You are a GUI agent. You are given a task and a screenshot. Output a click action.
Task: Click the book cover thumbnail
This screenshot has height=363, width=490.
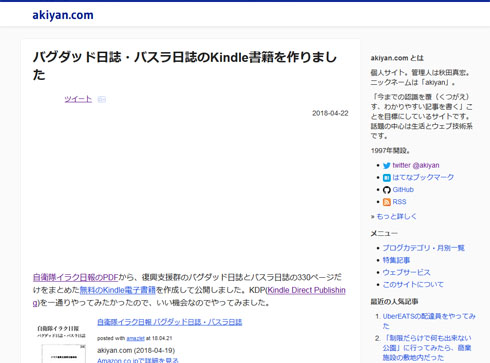pos(61,343)
